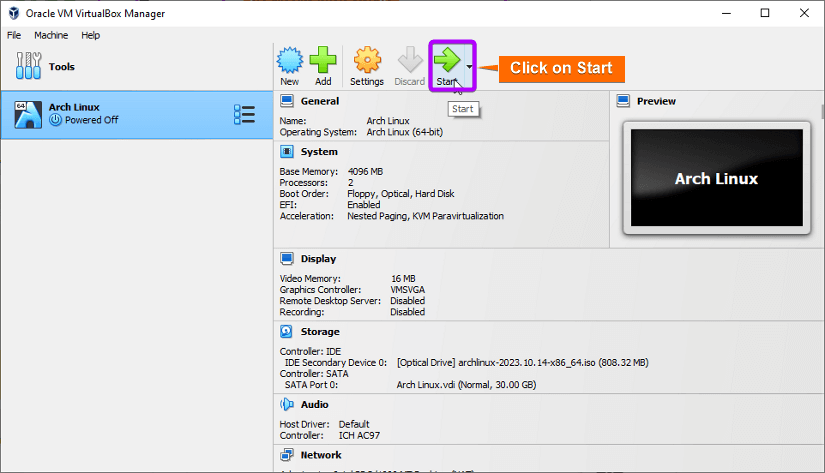Viewport: 825px width, 473px height.
Task: Open Settings via the orange gear icon
Action: tap(367, 59)
